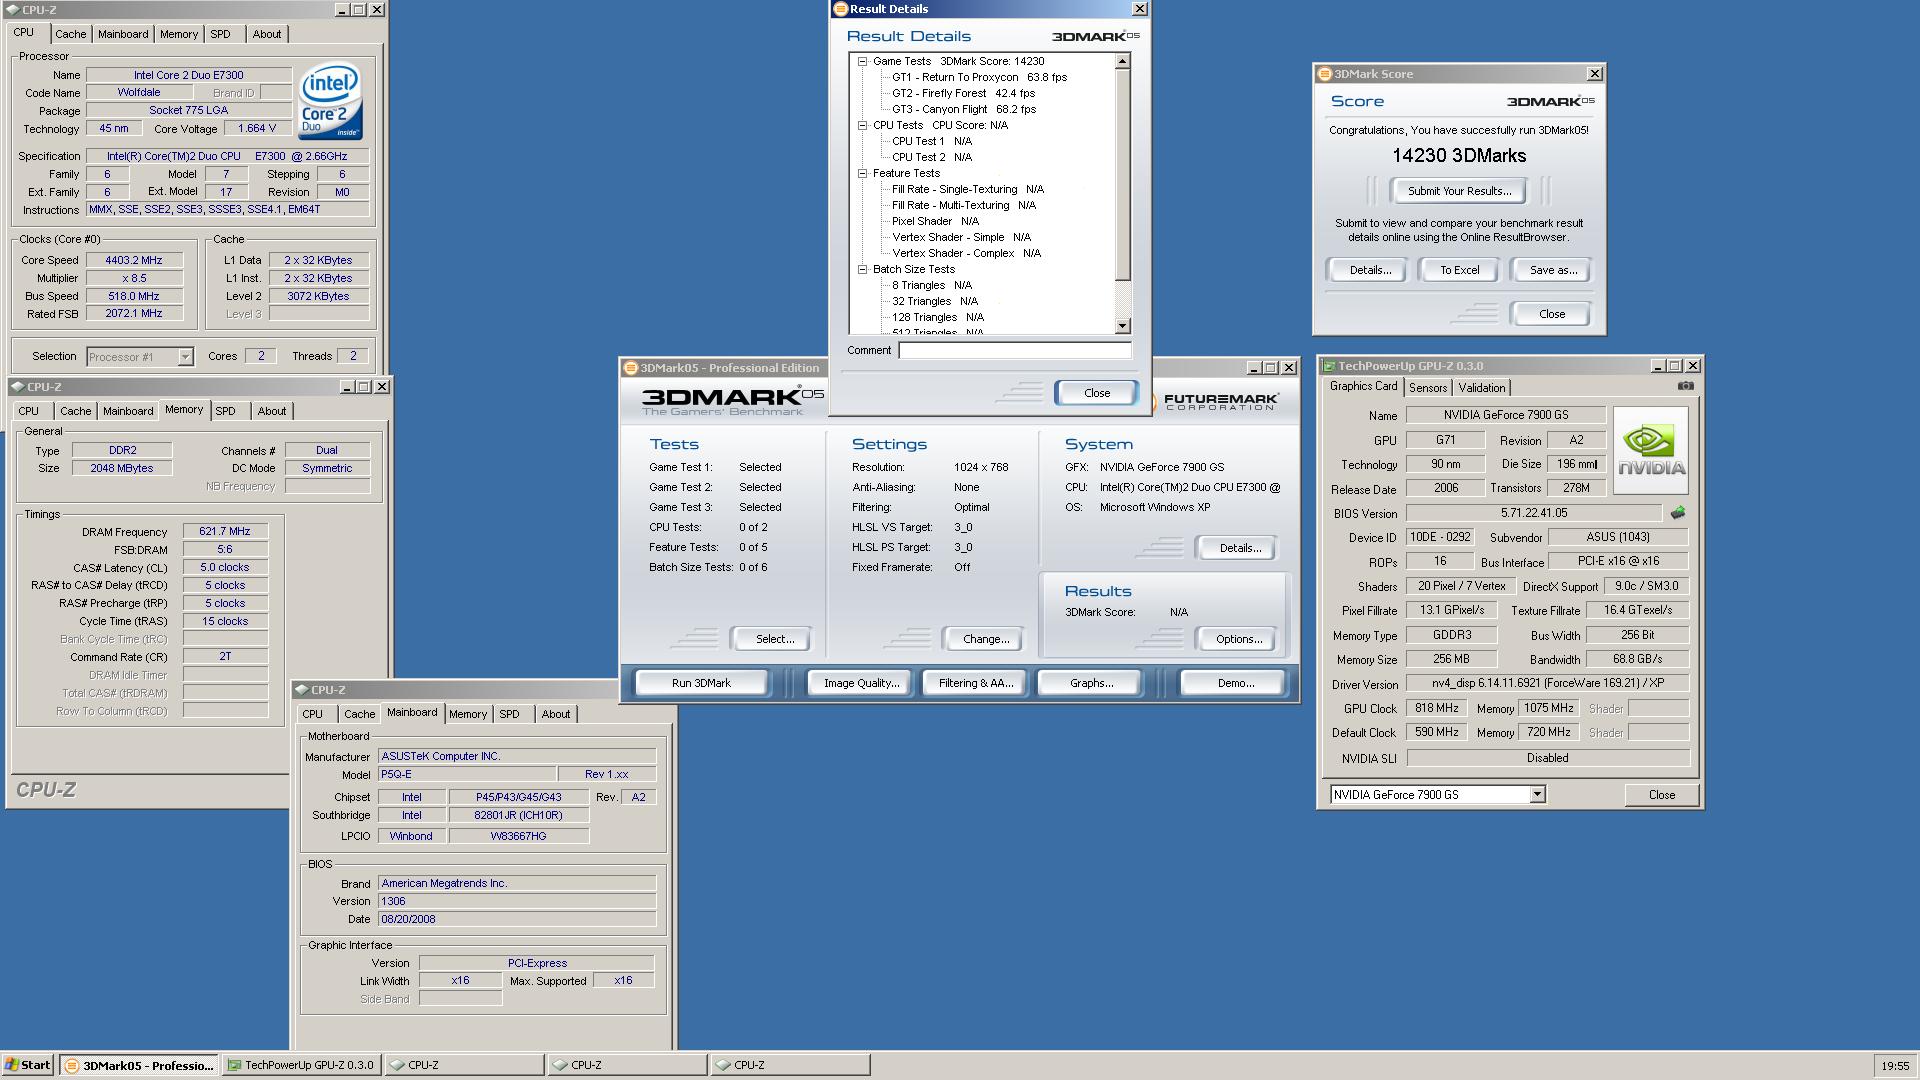Click the Save as button

pos(1553,270)
